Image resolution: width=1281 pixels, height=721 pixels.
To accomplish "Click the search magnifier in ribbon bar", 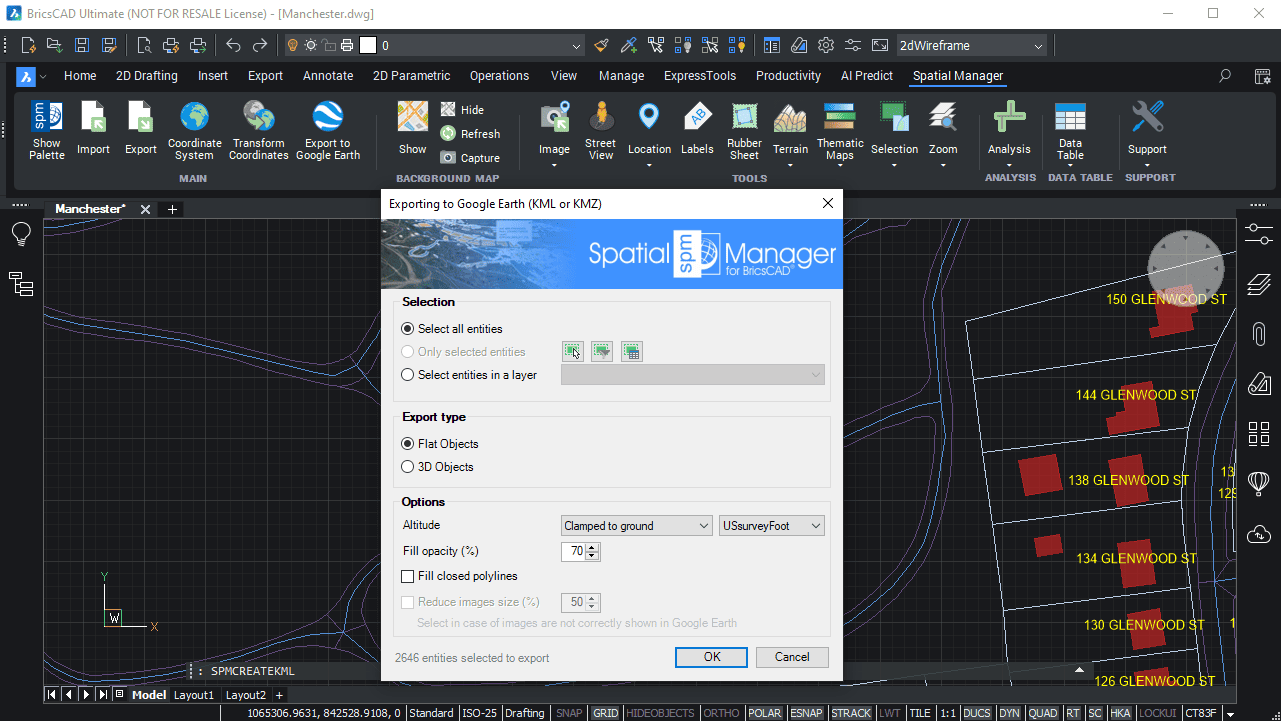I will pyautogui.click(x=1225, y=76).
